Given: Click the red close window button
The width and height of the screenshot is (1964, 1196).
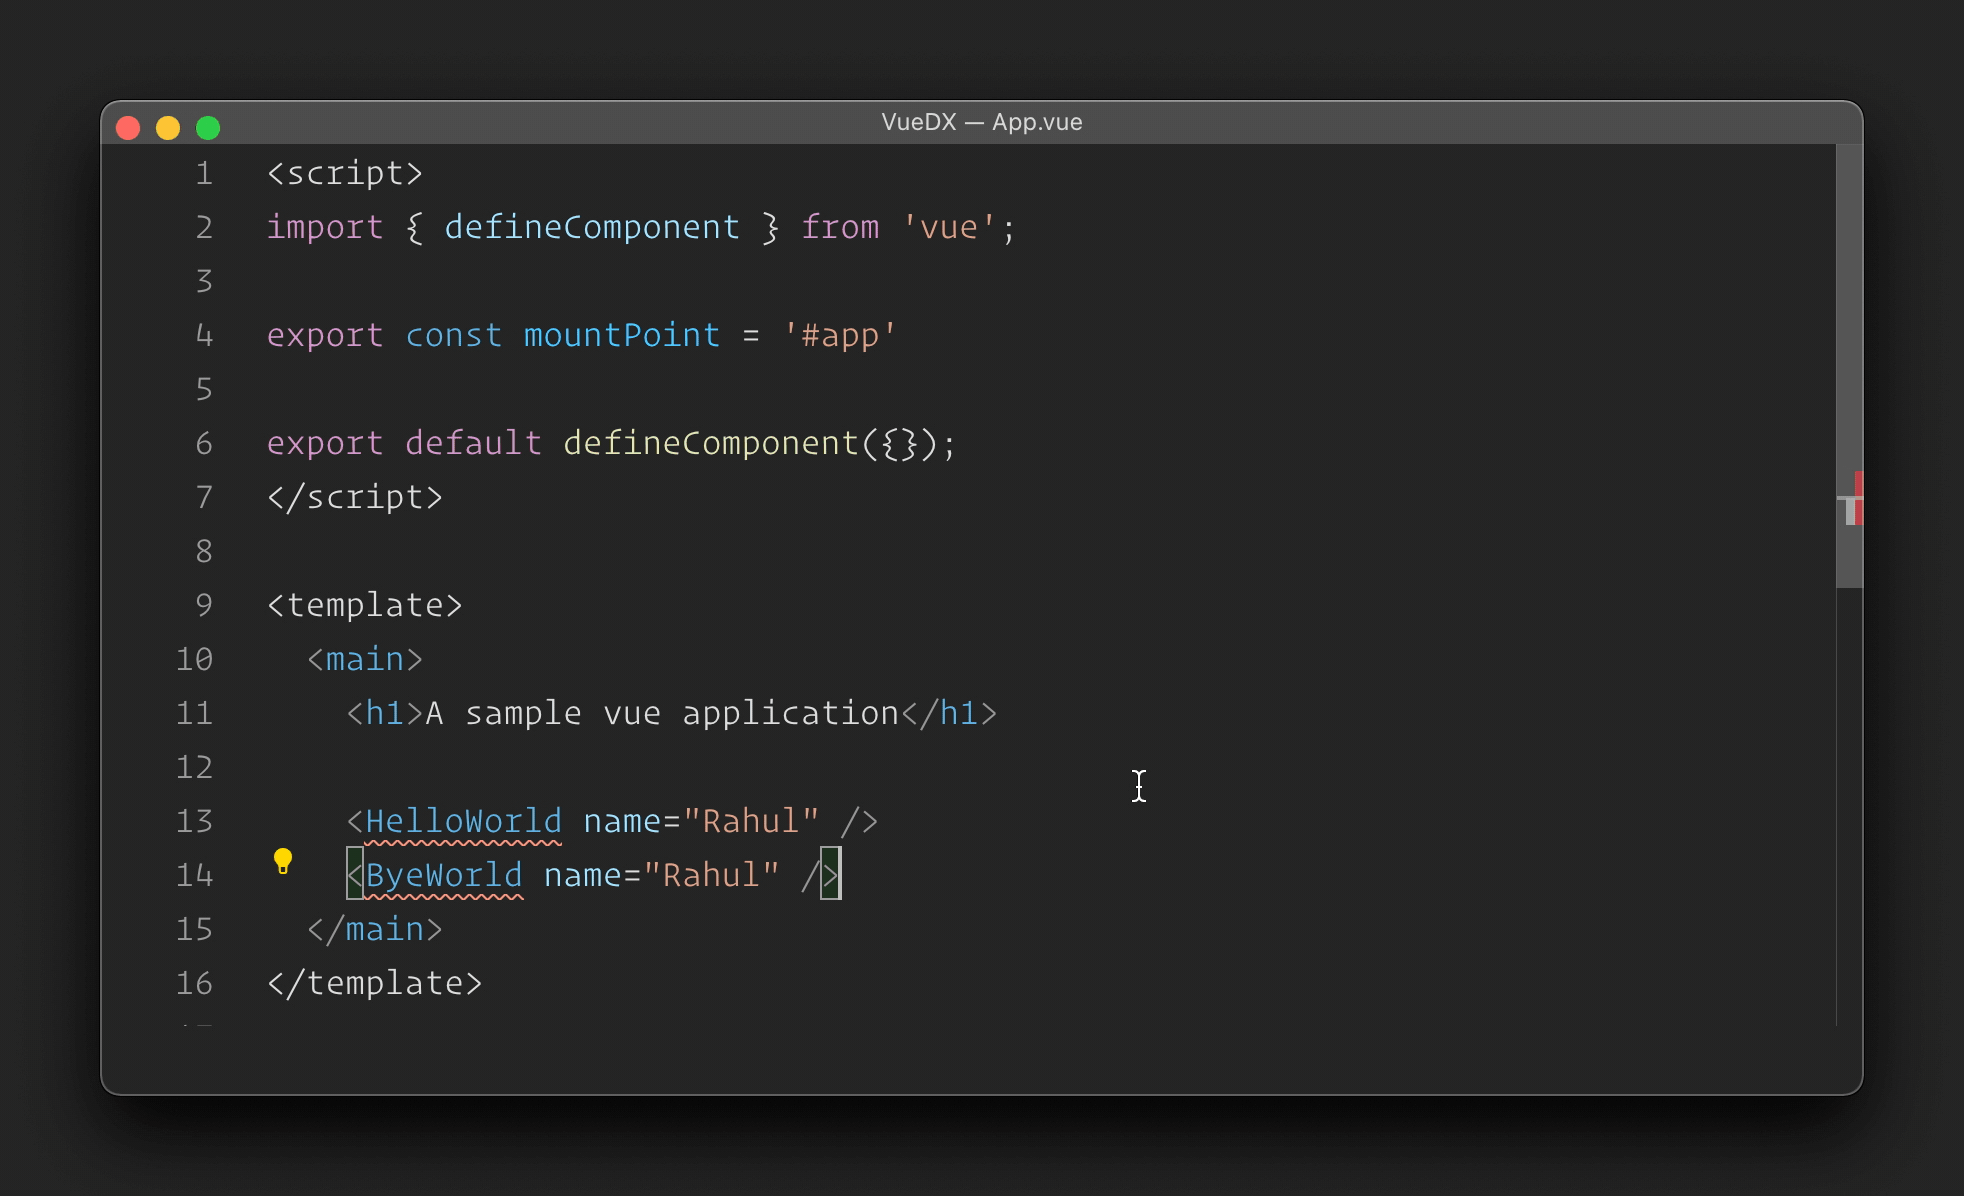Looking at the screenshot, I should (128, 128).
